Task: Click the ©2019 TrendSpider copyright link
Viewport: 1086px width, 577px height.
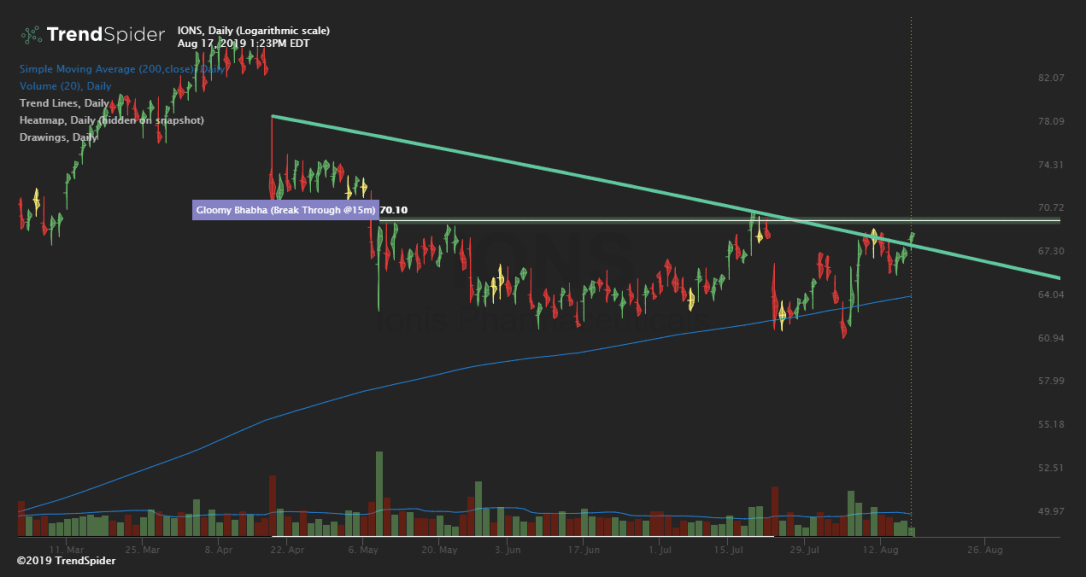Action: 66,561
